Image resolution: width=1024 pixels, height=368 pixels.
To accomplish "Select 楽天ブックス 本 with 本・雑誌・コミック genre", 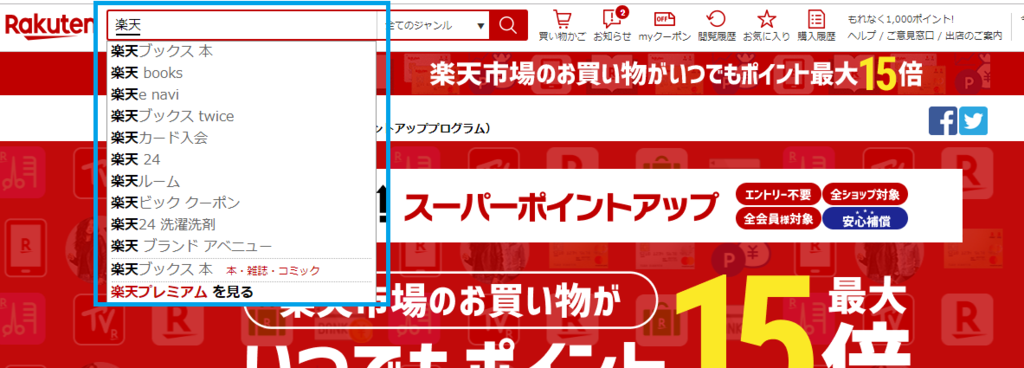I will click(242, 269).
